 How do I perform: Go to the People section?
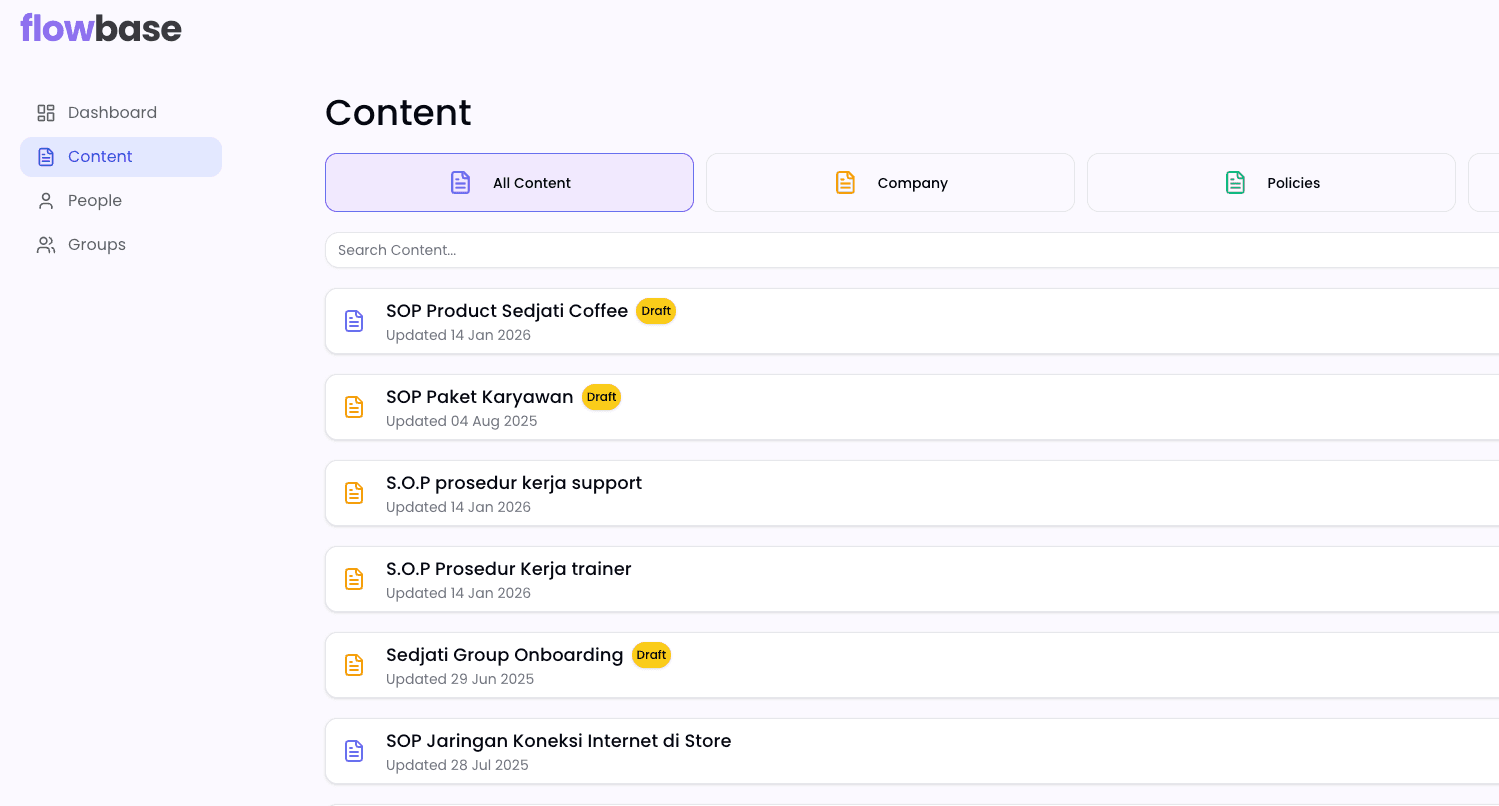(x=95, y=201)
